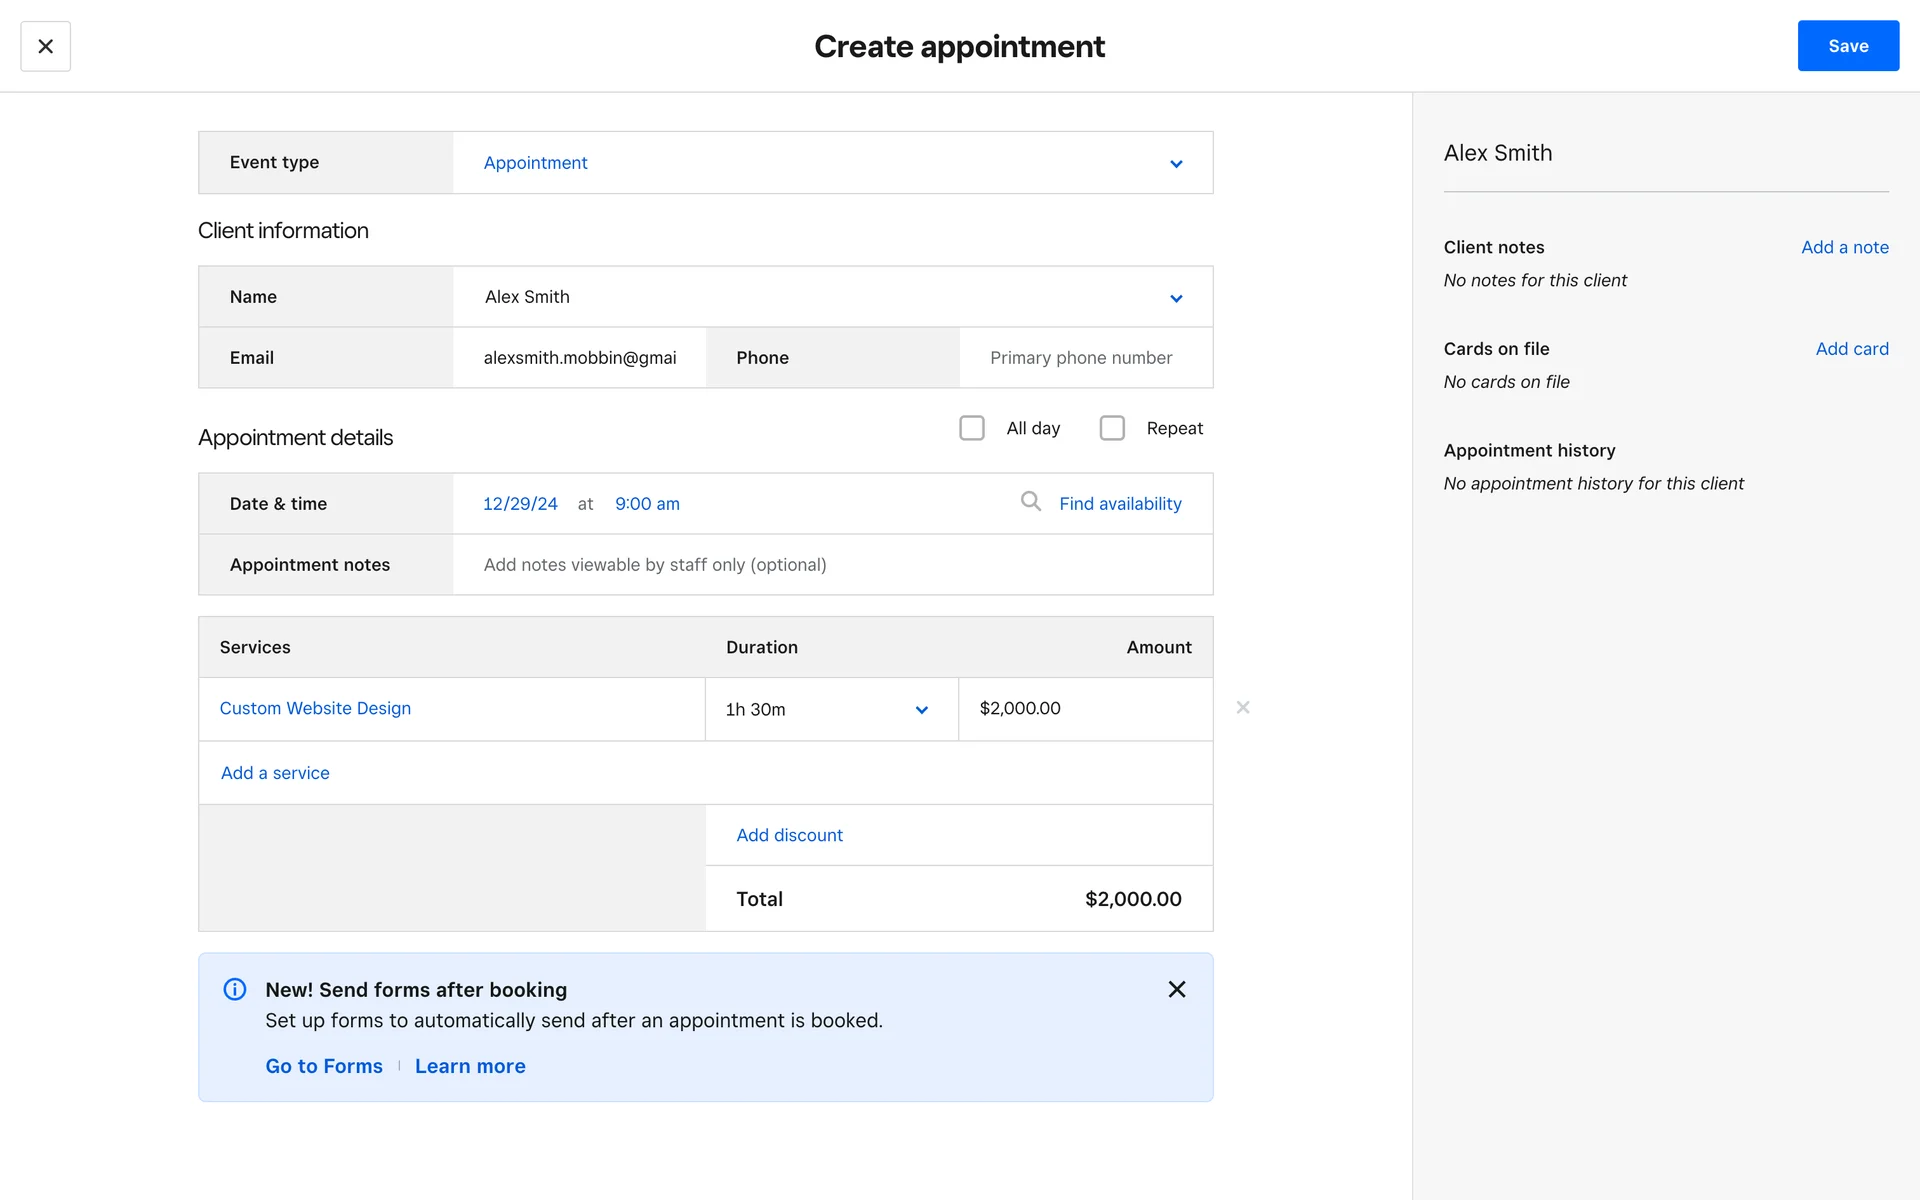Focus the Primary phone number field

(1085, 358)
